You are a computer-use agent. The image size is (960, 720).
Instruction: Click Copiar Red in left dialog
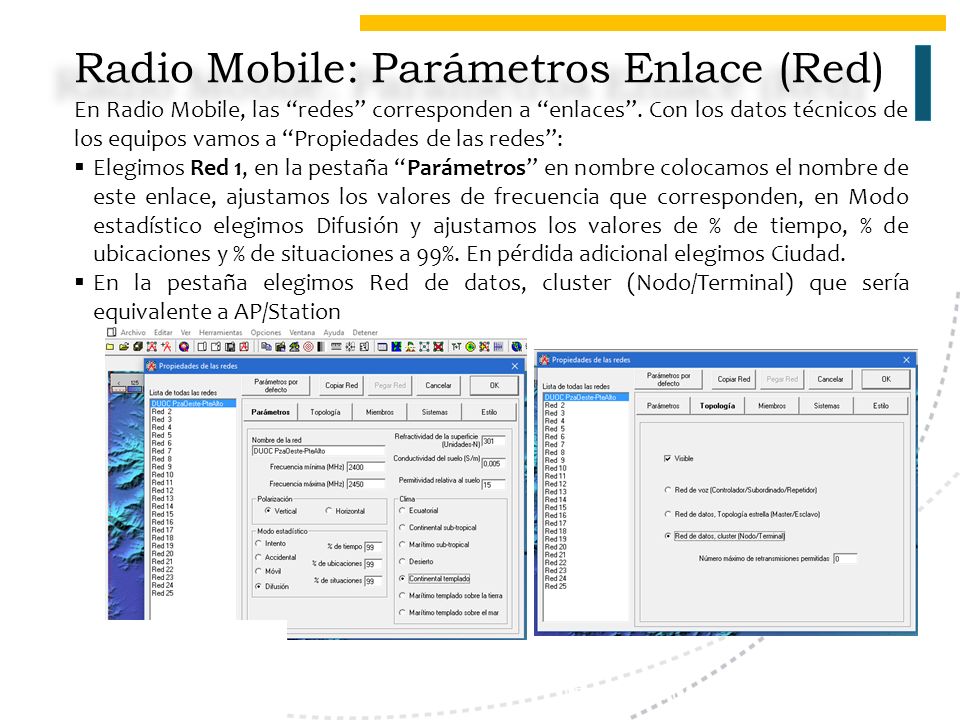(341, 386)
